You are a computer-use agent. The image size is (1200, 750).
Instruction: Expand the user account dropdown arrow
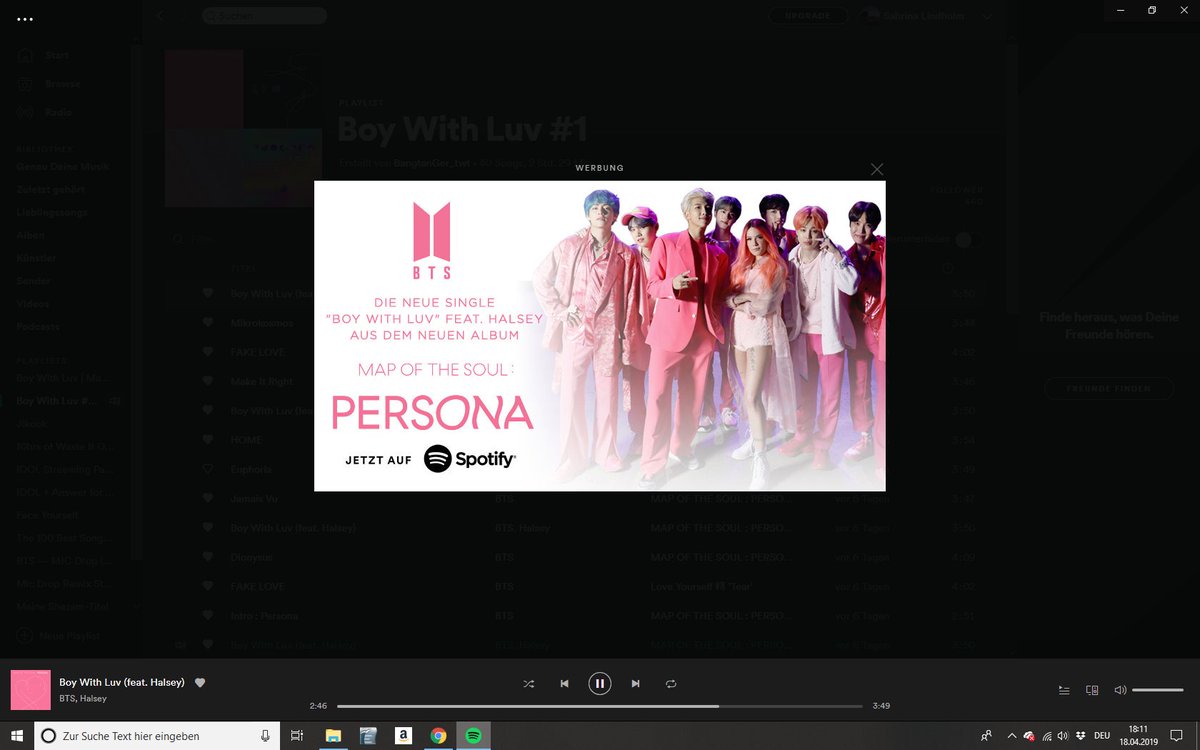987,16
